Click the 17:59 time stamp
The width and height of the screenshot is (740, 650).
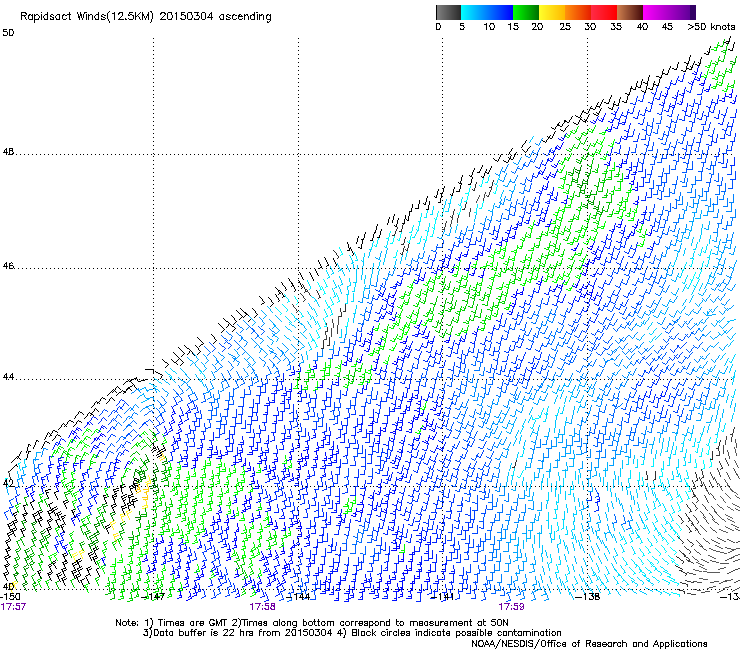(x=511, y=607)
